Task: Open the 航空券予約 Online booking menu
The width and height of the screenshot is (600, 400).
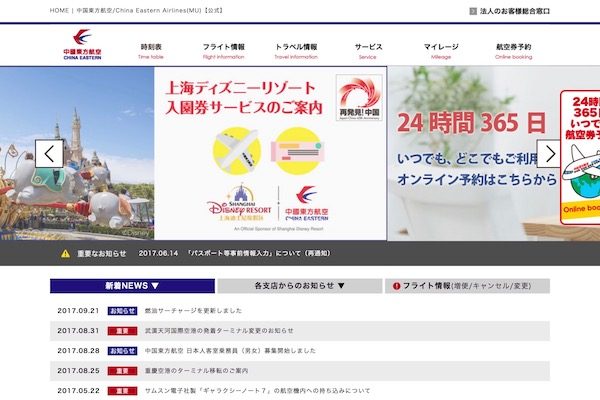Action: pyautogui.click(x=514, y=51)
